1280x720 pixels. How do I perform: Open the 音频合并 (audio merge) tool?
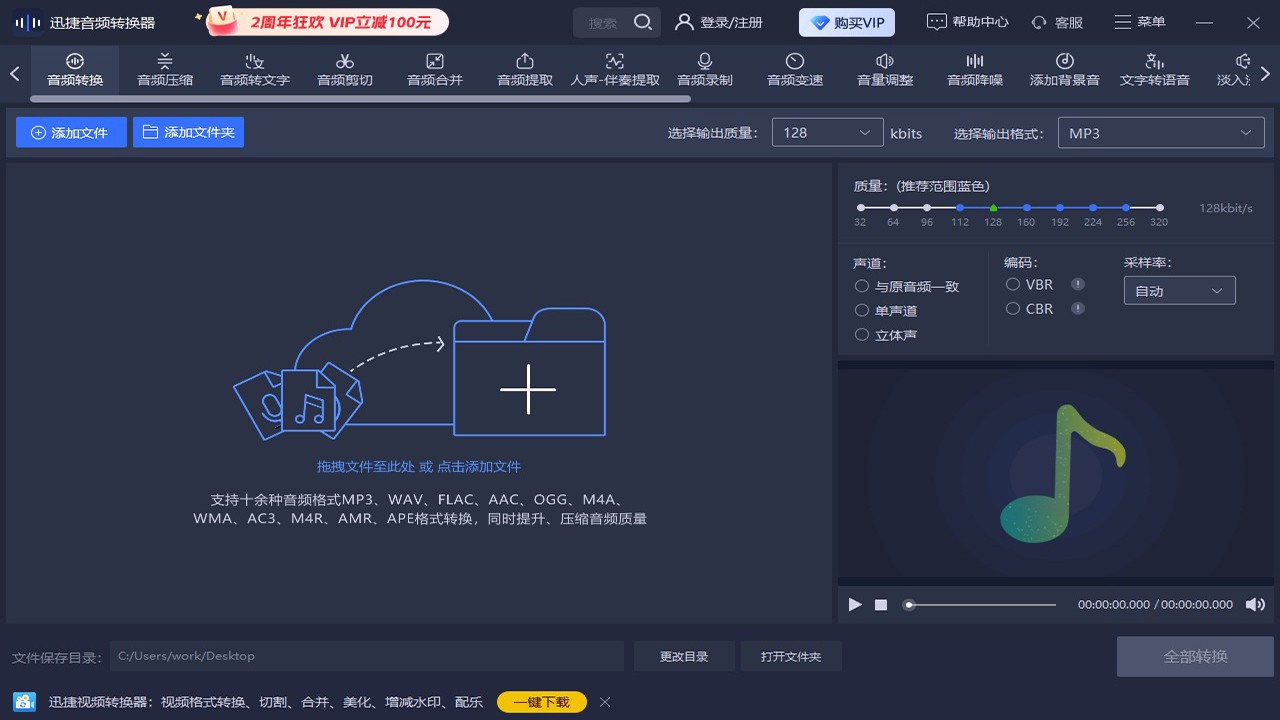(434, 70)
